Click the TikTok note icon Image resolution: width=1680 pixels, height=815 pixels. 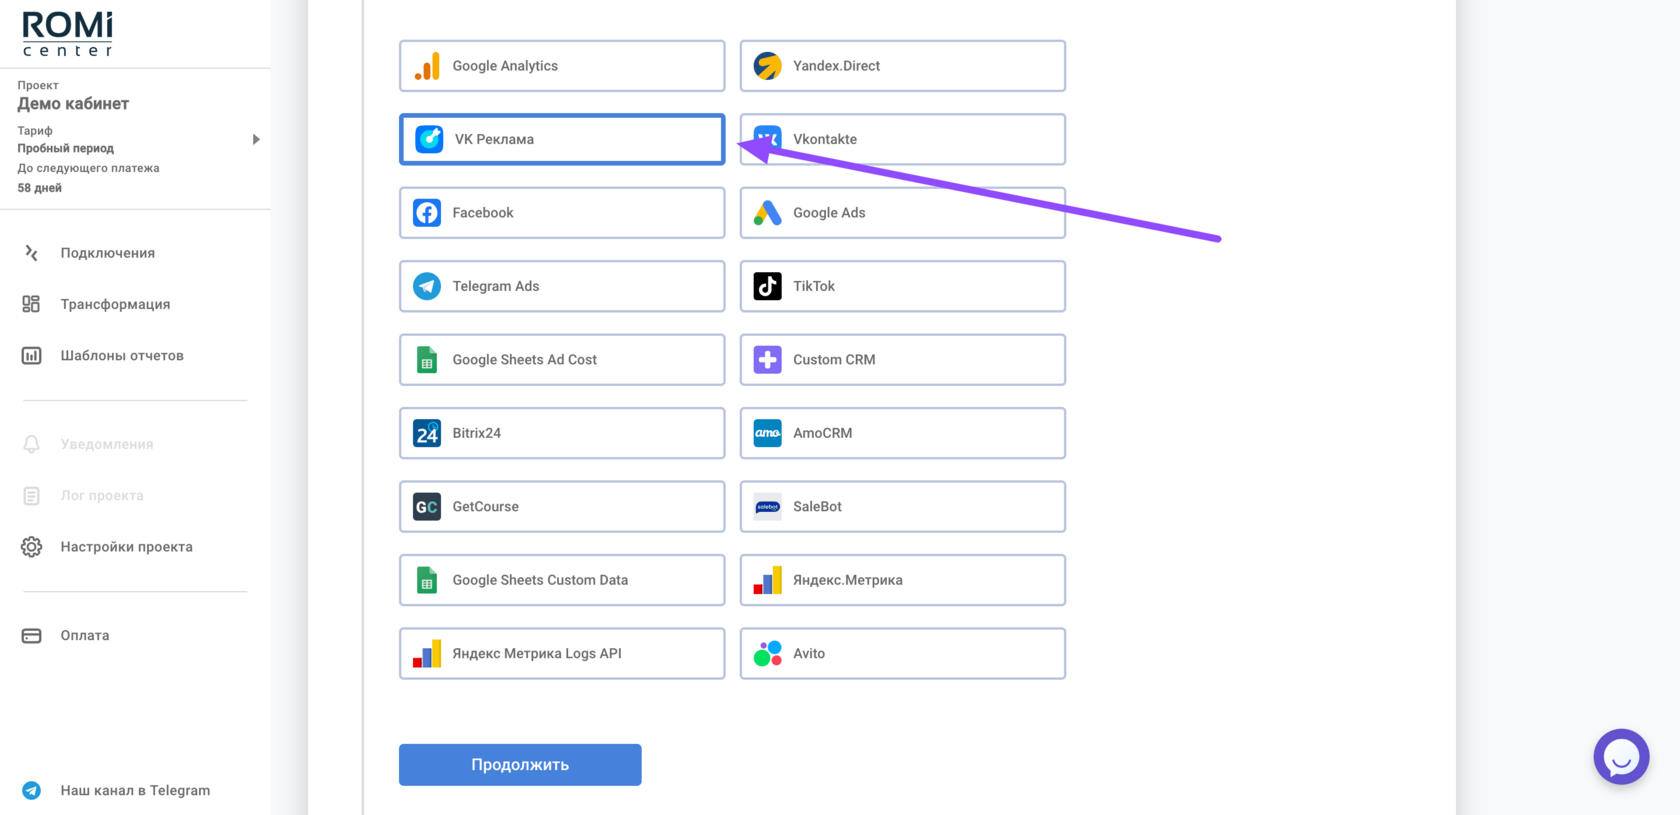click(x=767, y=286)
